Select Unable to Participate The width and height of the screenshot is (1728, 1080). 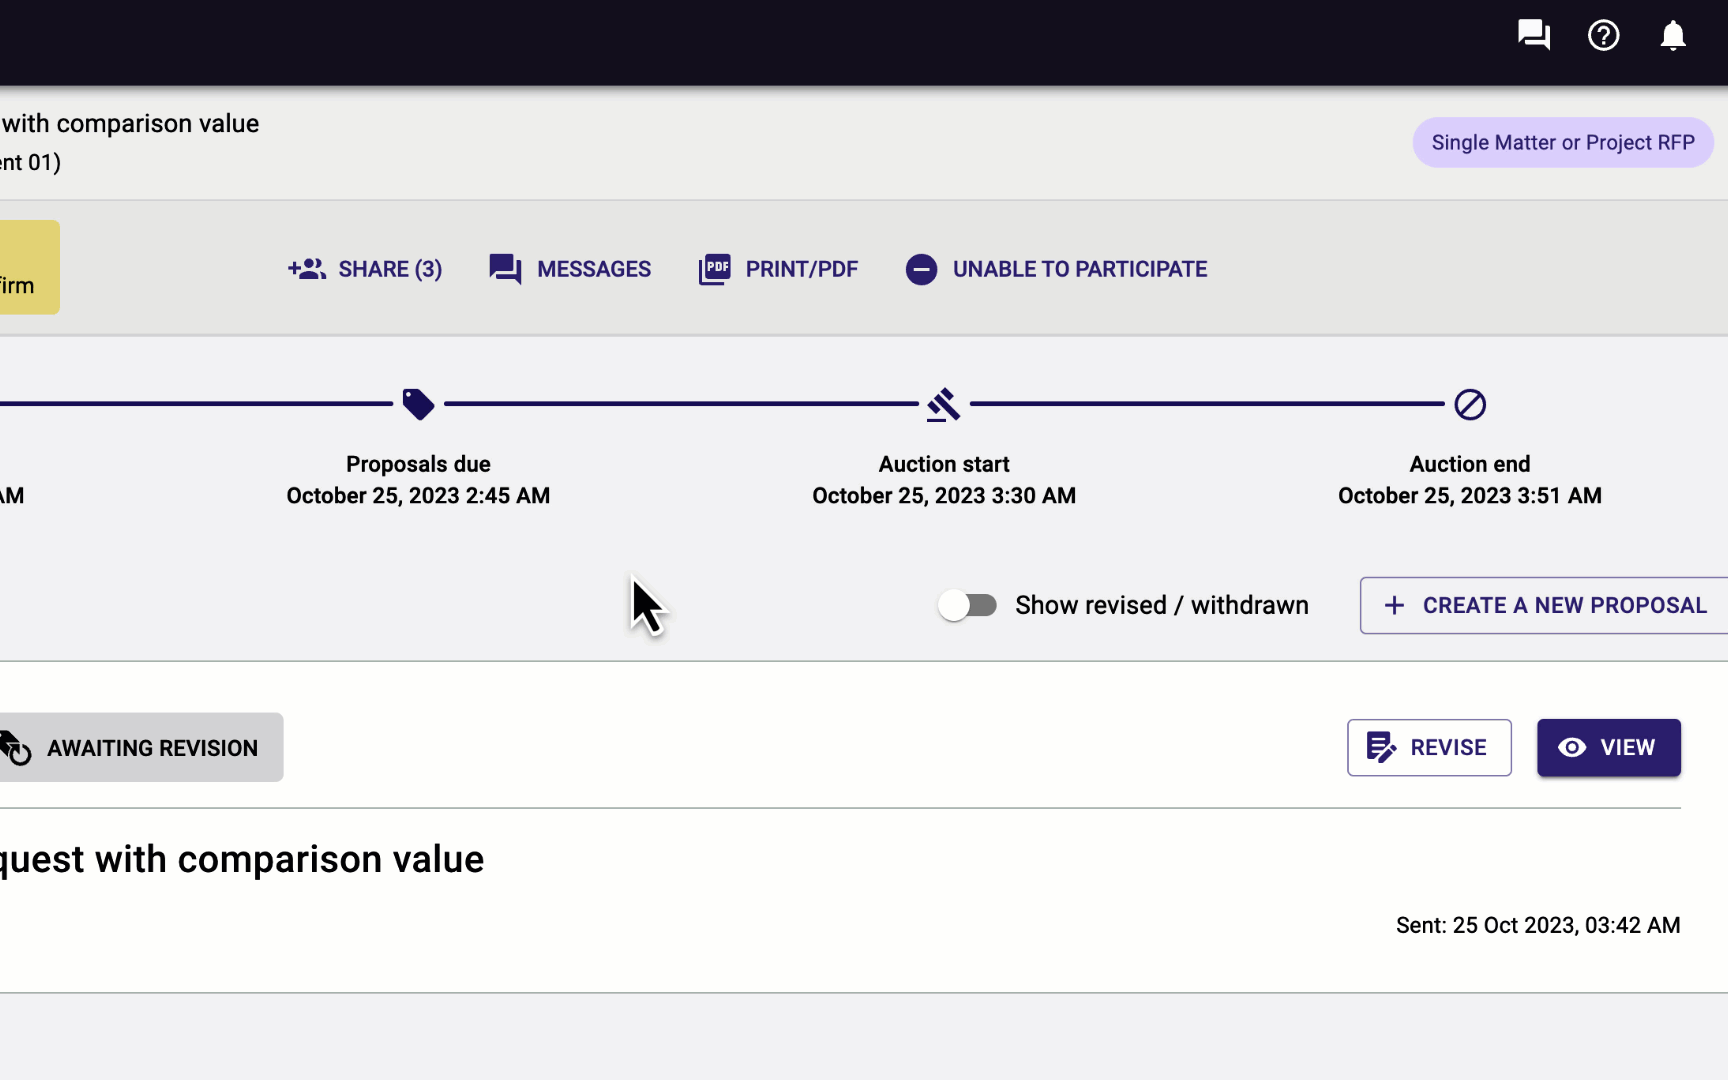pos(1056,269)
